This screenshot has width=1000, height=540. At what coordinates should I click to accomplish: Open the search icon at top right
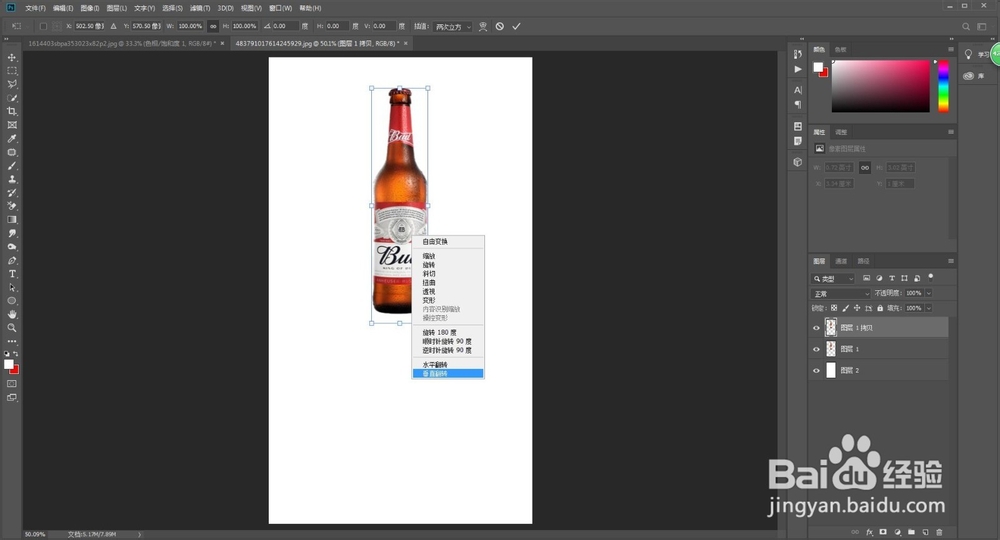click(x=966, y=26)
